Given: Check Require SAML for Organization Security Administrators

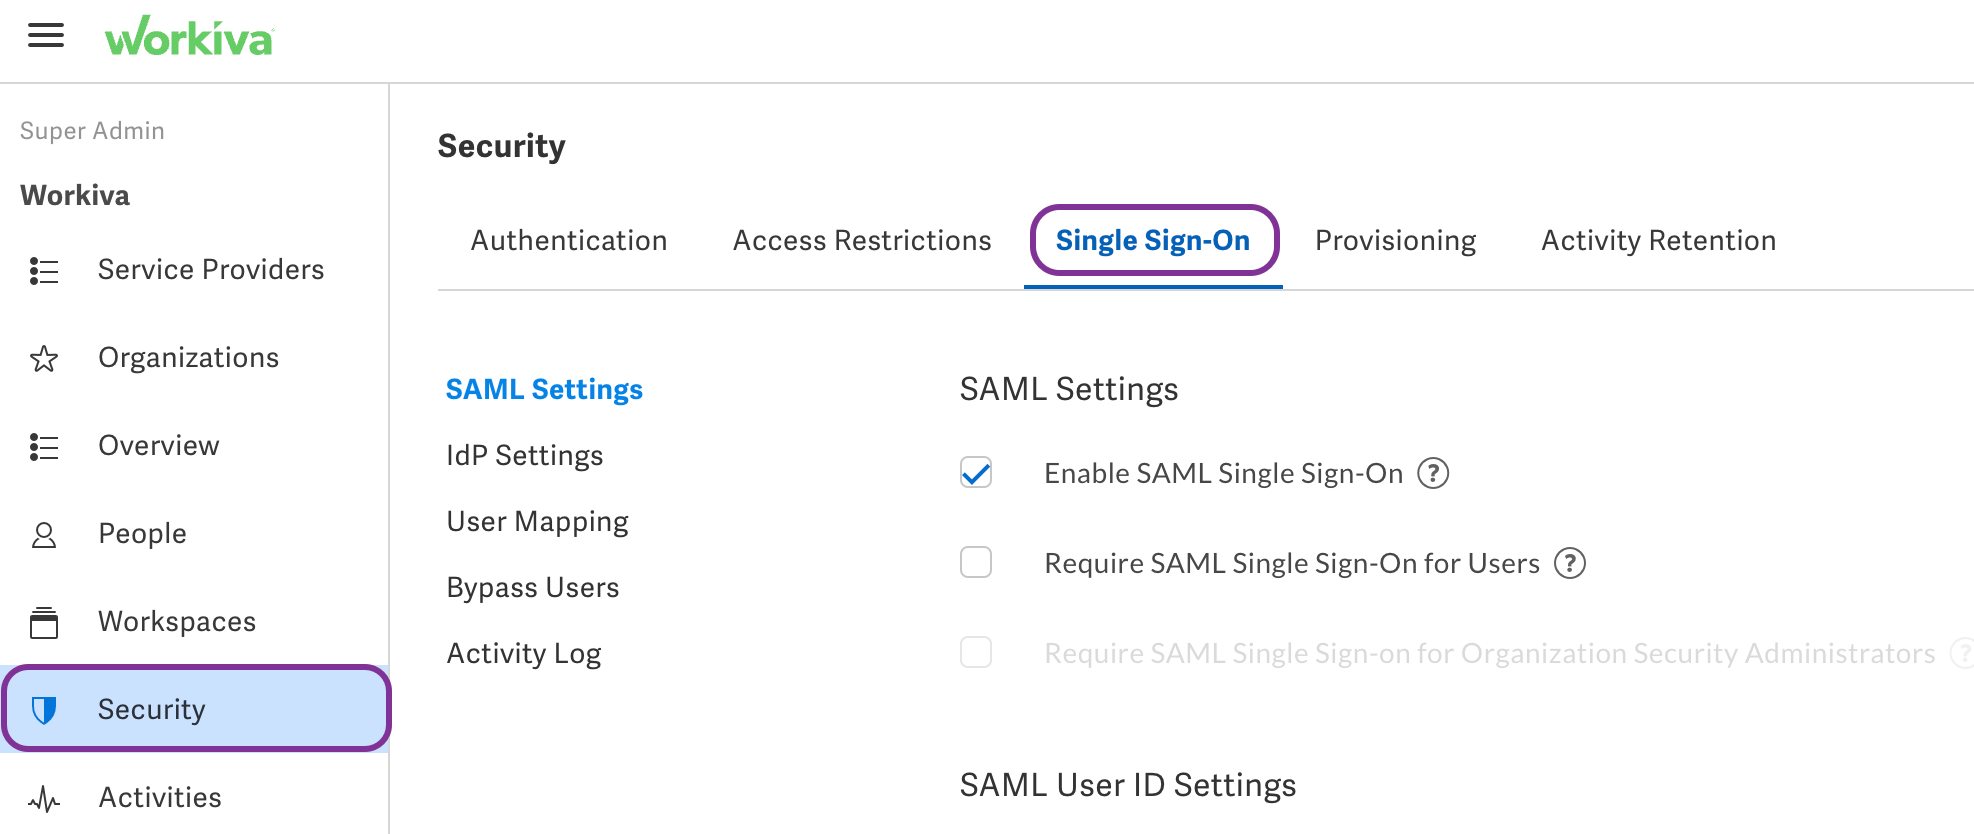Looking at the screenshot, I should (x=976, y=652).
